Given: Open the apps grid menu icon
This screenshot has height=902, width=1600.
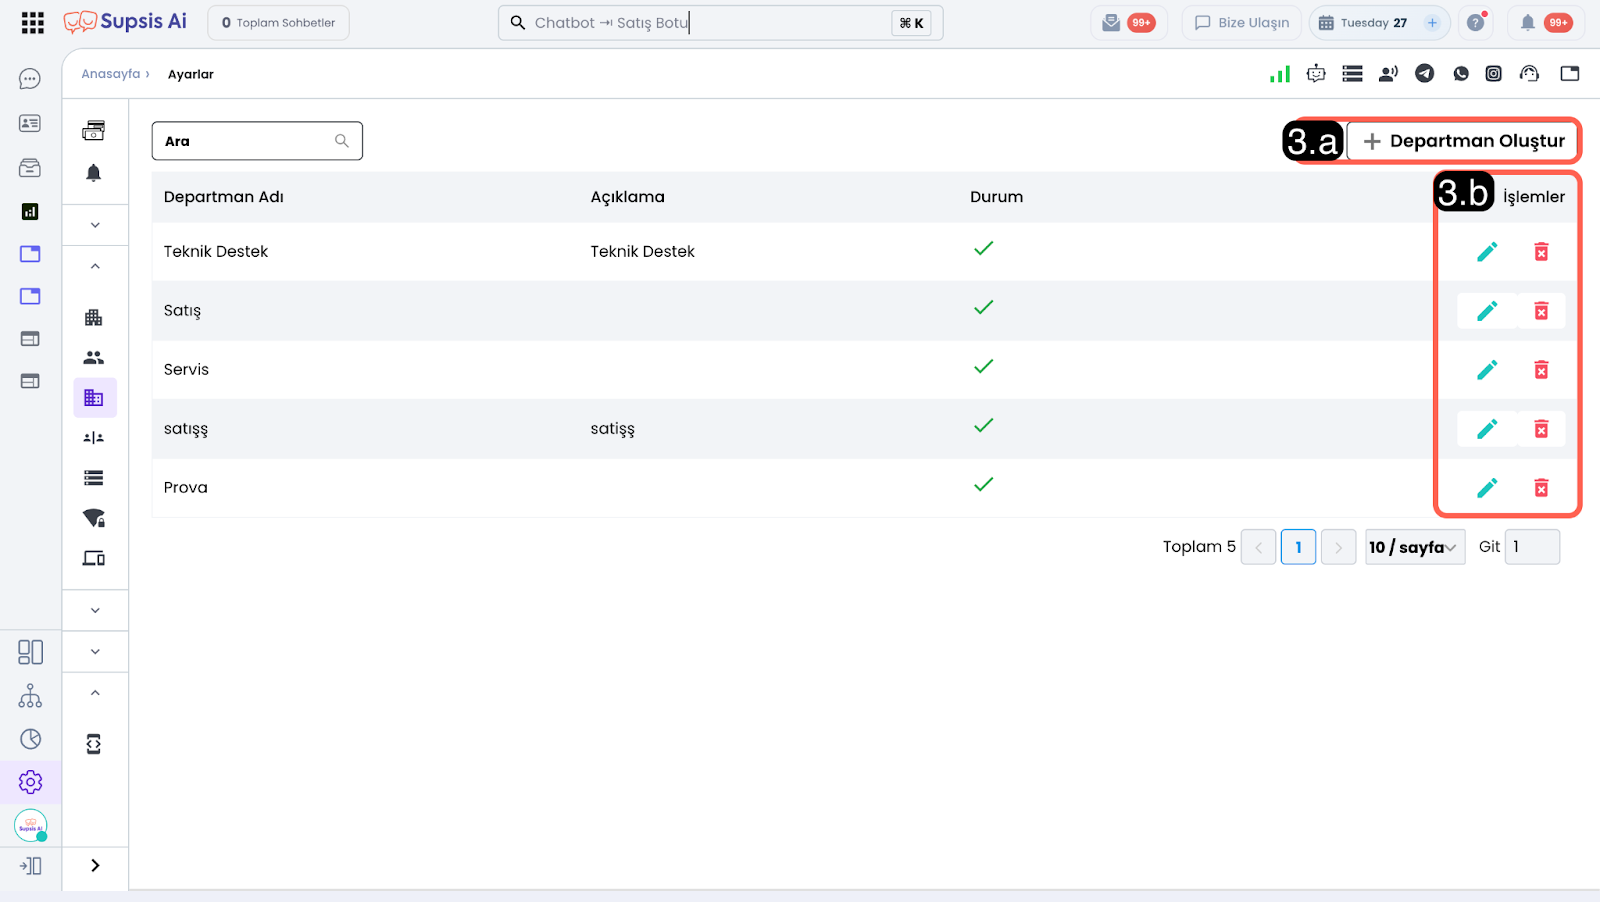Looking at the screenshot, I should pos(32,23).
